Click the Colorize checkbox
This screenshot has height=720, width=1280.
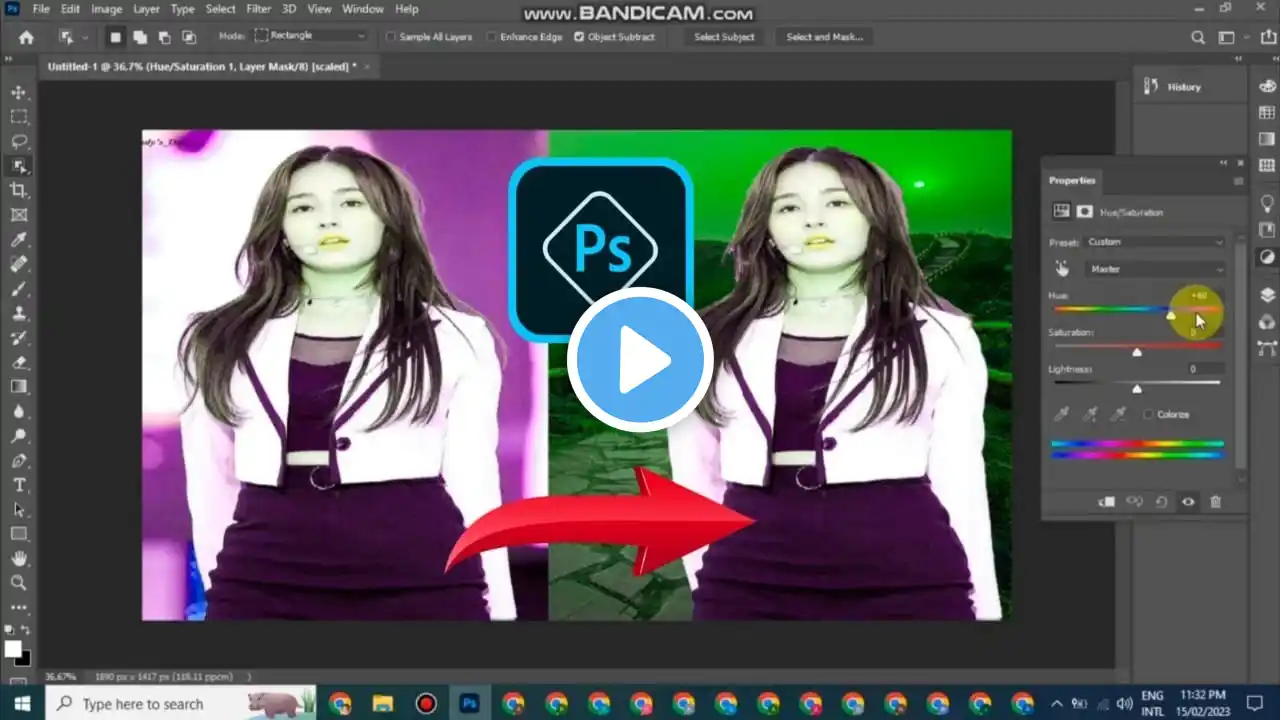[1148, 414]
